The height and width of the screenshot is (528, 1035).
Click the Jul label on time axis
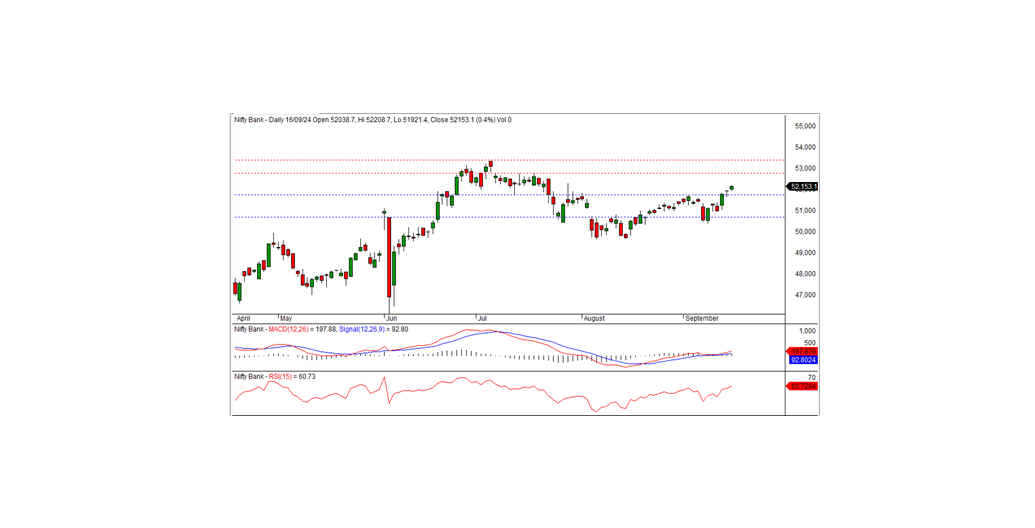point(482,318)
